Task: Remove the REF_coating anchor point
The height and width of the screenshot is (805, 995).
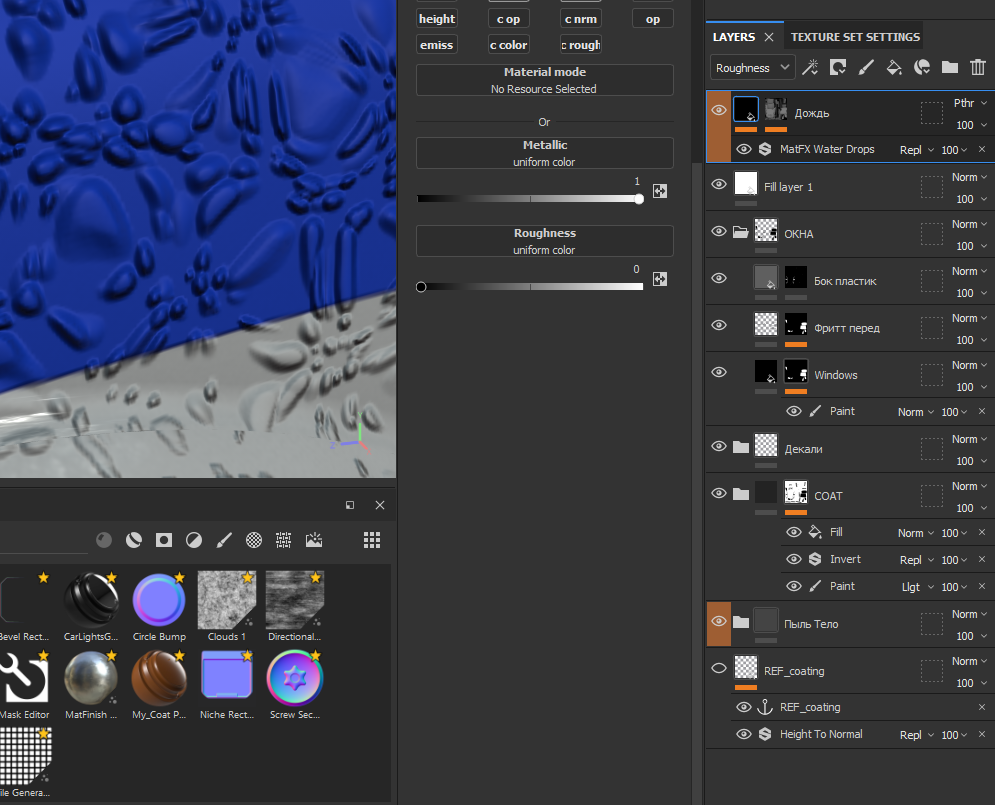Action: pos(982,707)
